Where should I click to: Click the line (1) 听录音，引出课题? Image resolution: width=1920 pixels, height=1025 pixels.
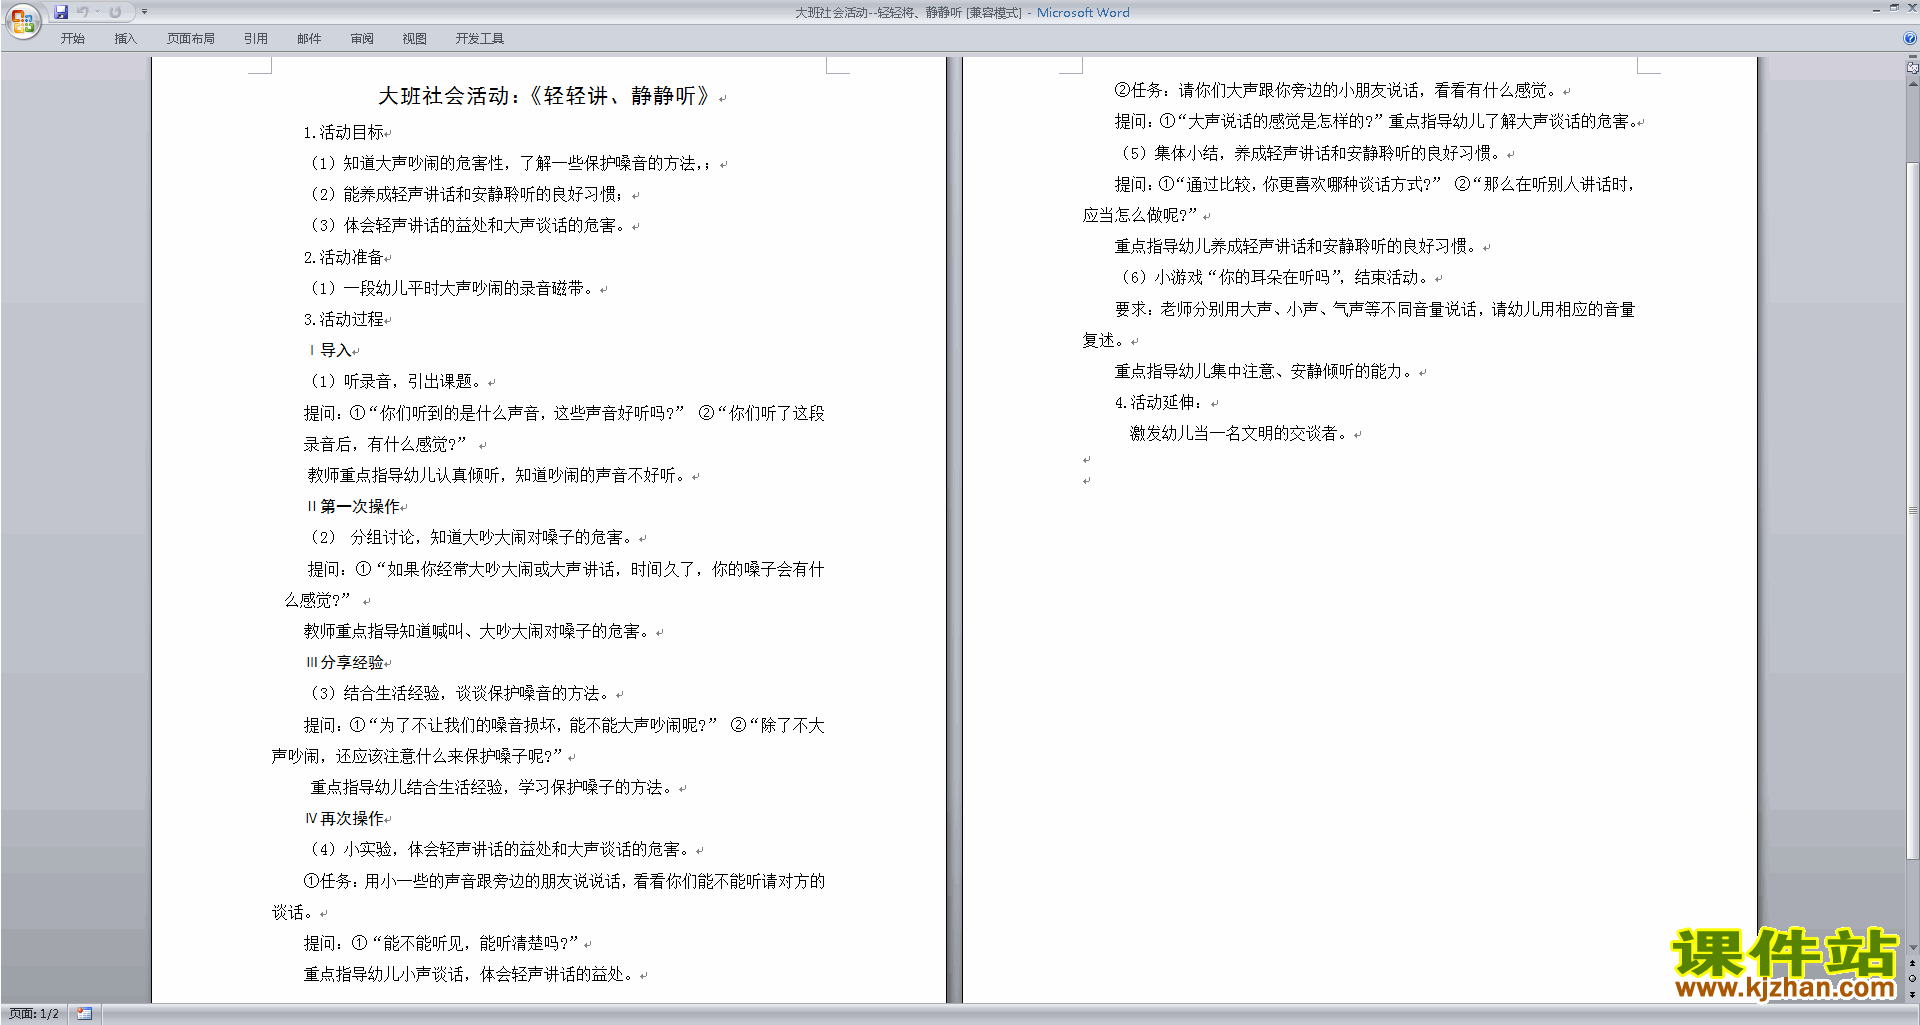(x=398, y=381)
